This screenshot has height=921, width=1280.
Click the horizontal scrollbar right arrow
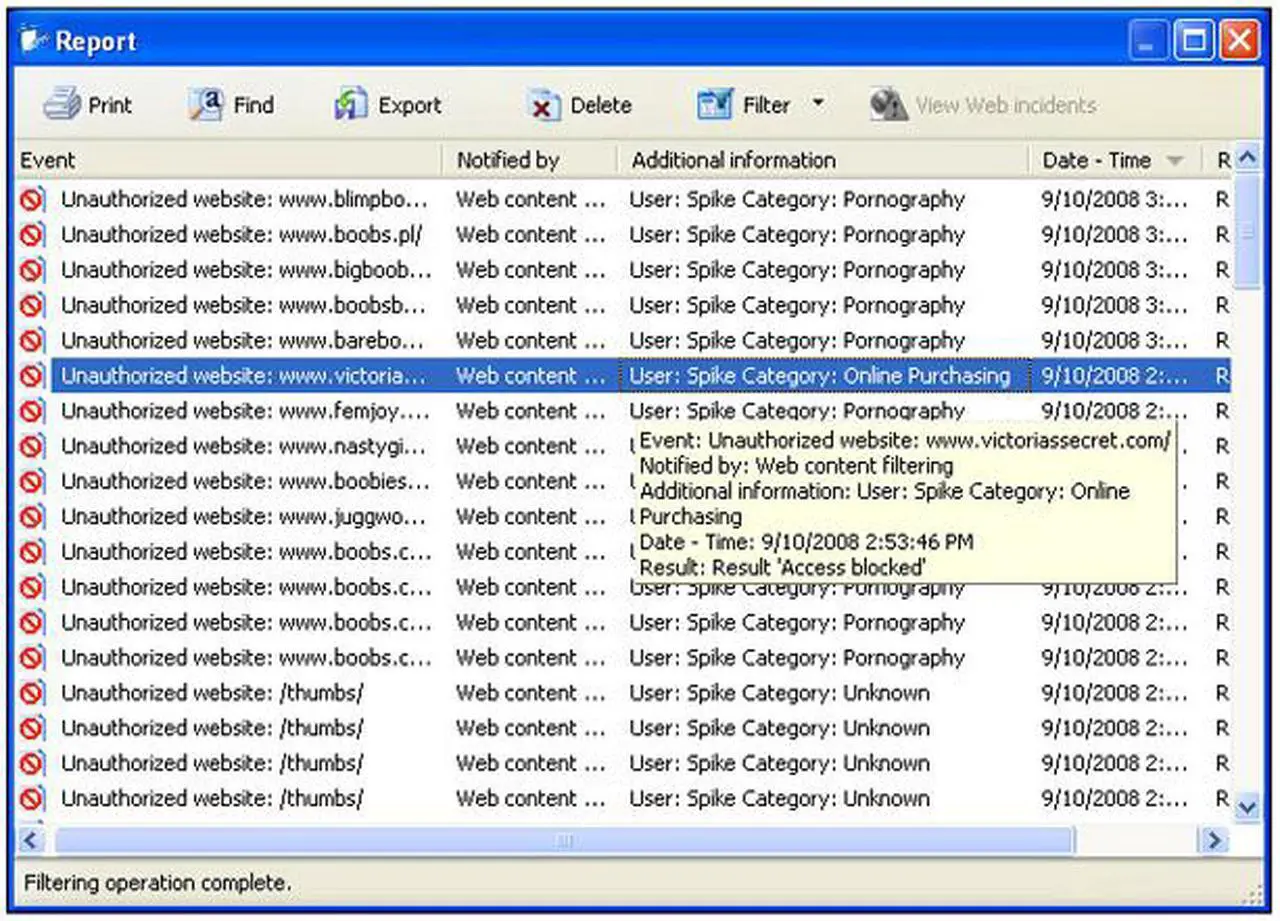click(x=1214, y=840)
